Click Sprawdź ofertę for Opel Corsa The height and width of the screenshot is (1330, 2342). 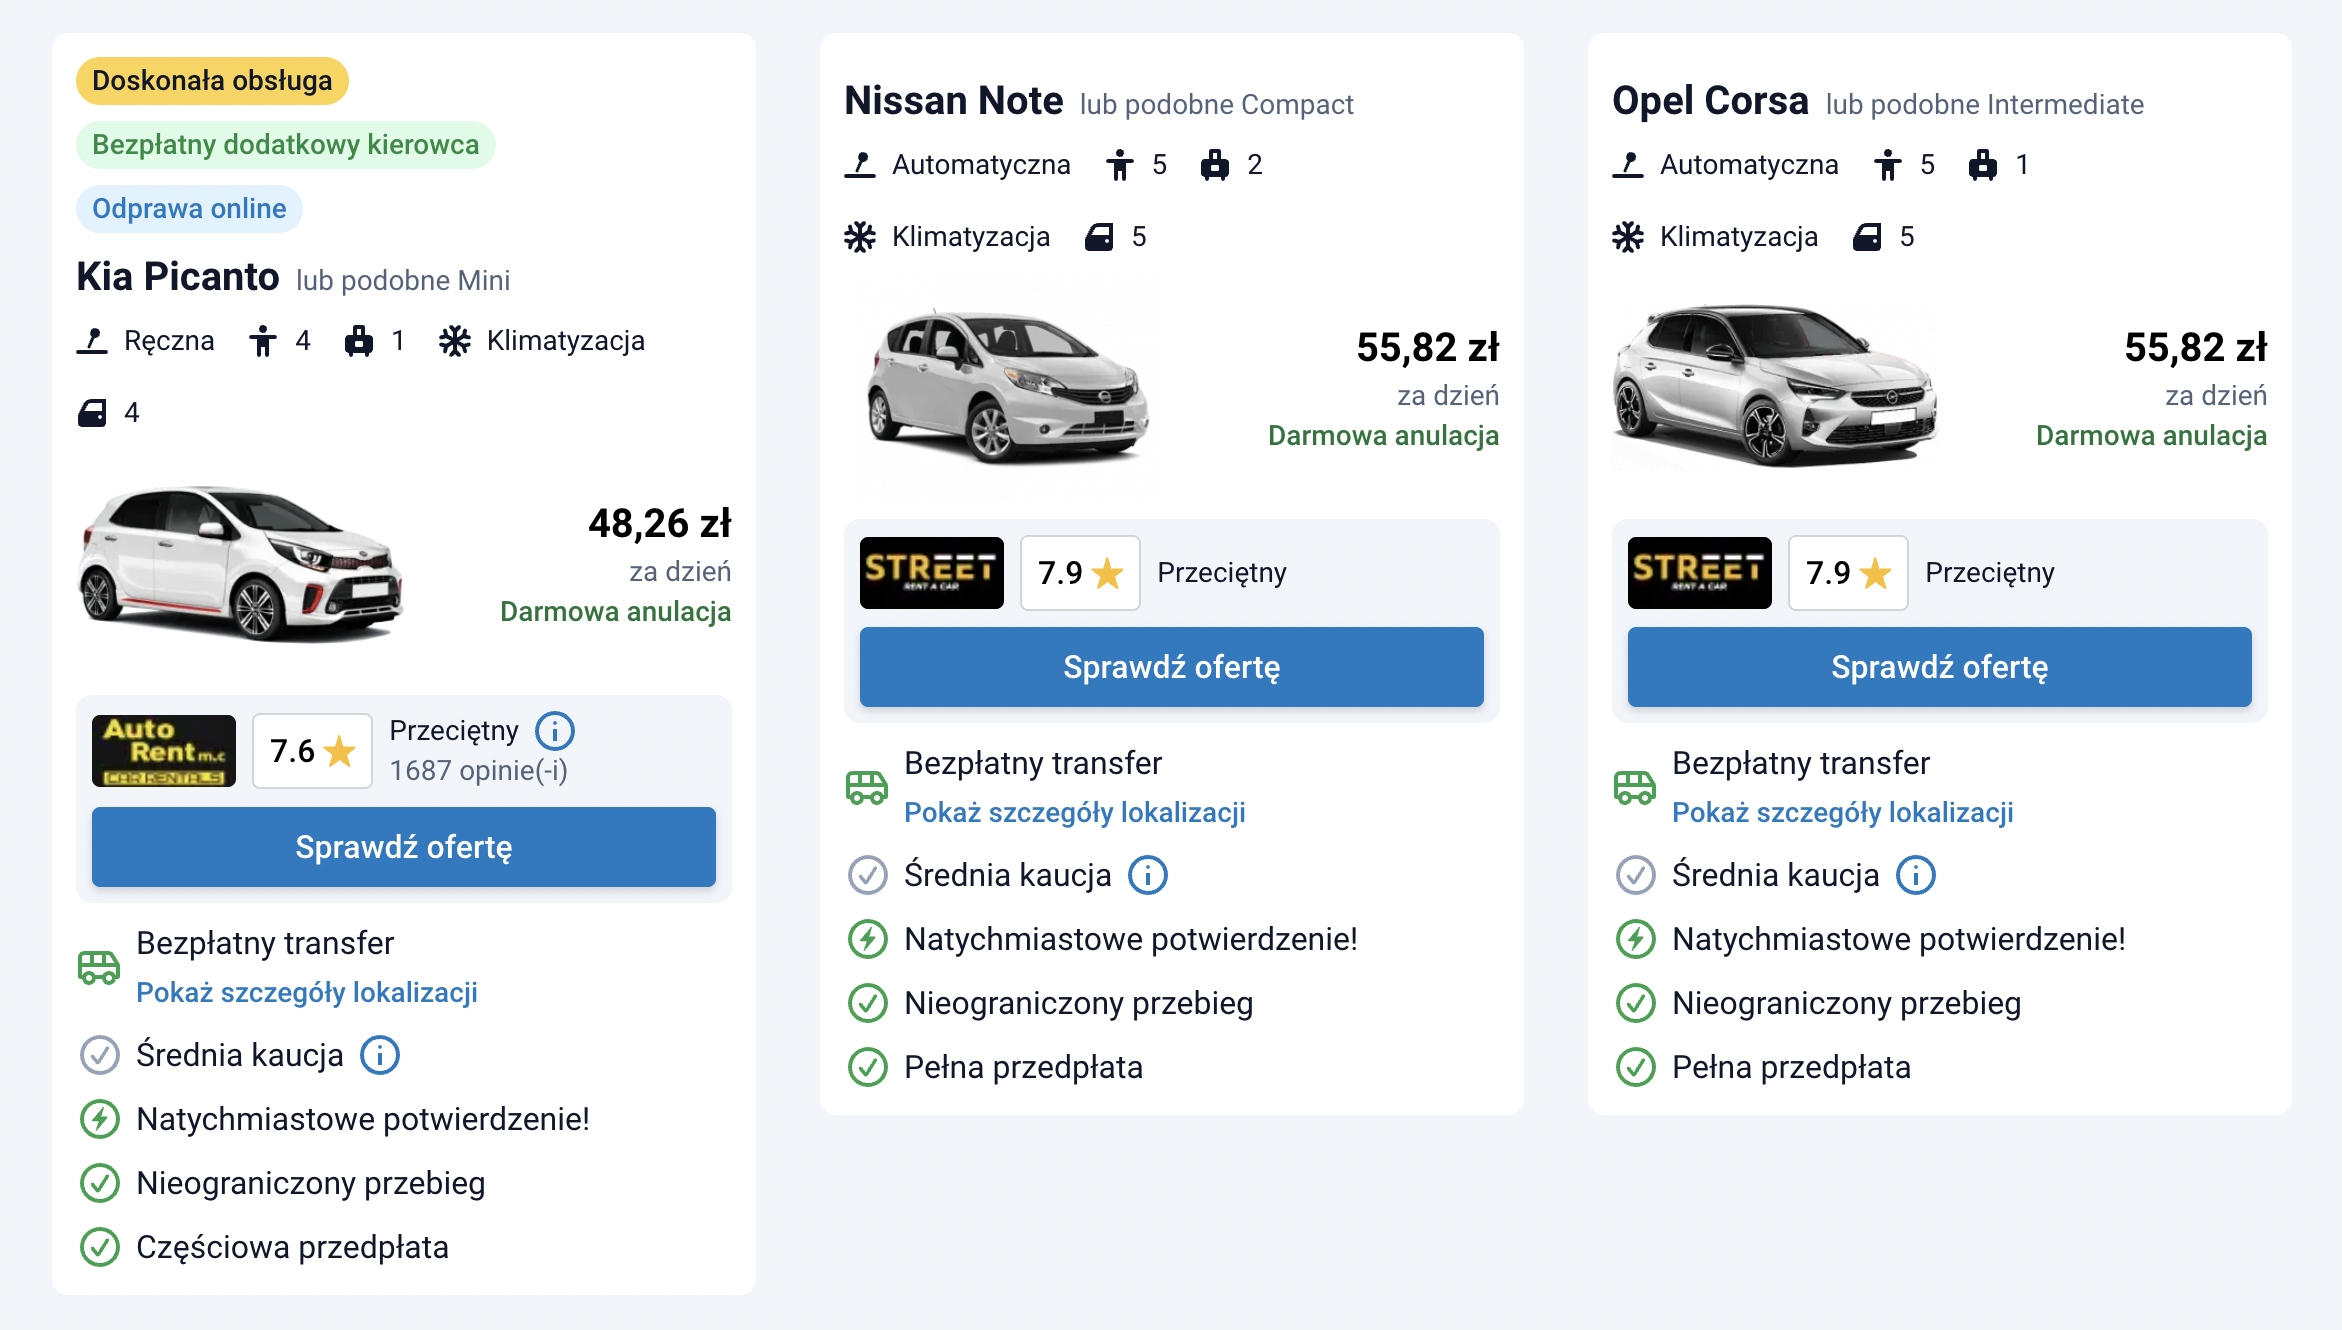pos(1940,667)
